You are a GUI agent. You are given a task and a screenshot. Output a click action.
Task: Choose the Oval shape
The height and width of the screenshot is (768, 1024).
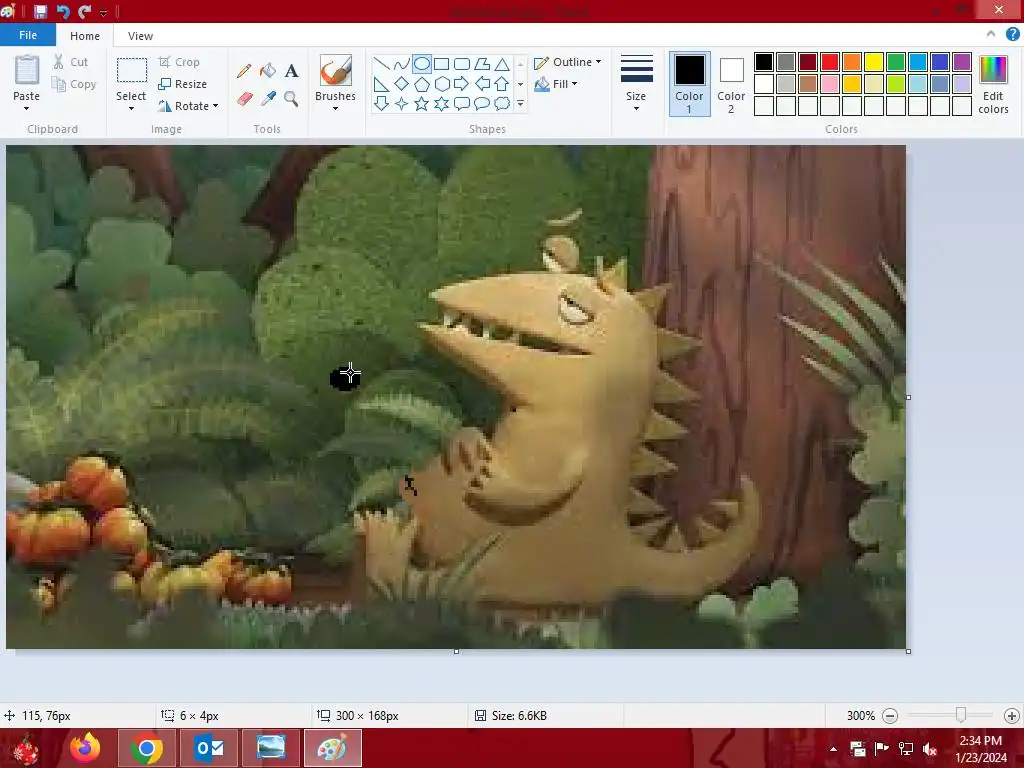422,63
